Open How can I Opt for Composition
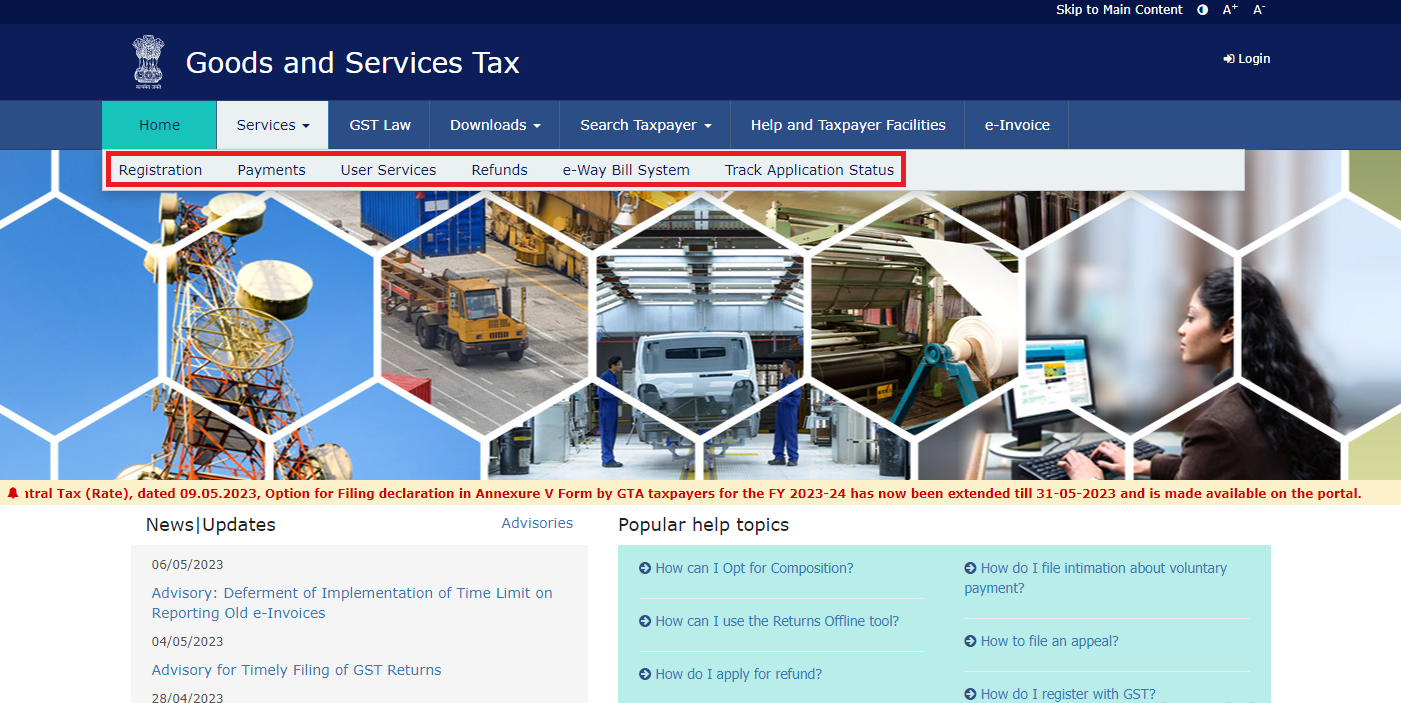Image resolution: width=1401 pixels, height=703 pixels. click(754, 568)
